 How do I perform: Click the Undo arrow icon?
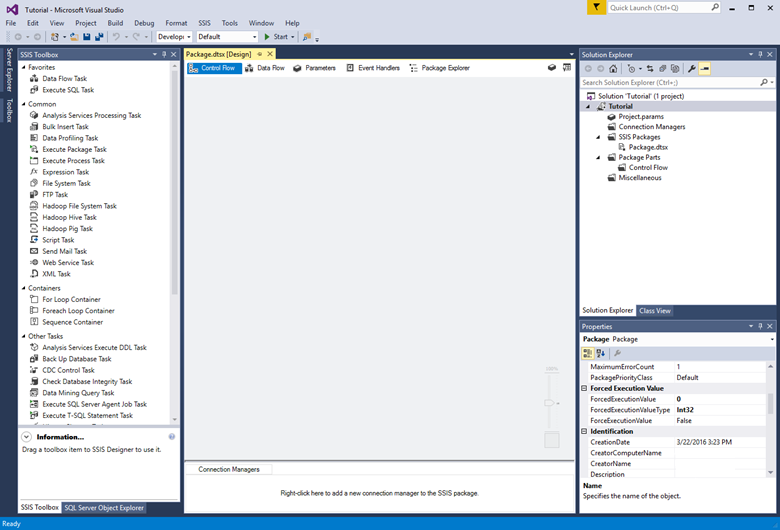click(x=116, y=37)
